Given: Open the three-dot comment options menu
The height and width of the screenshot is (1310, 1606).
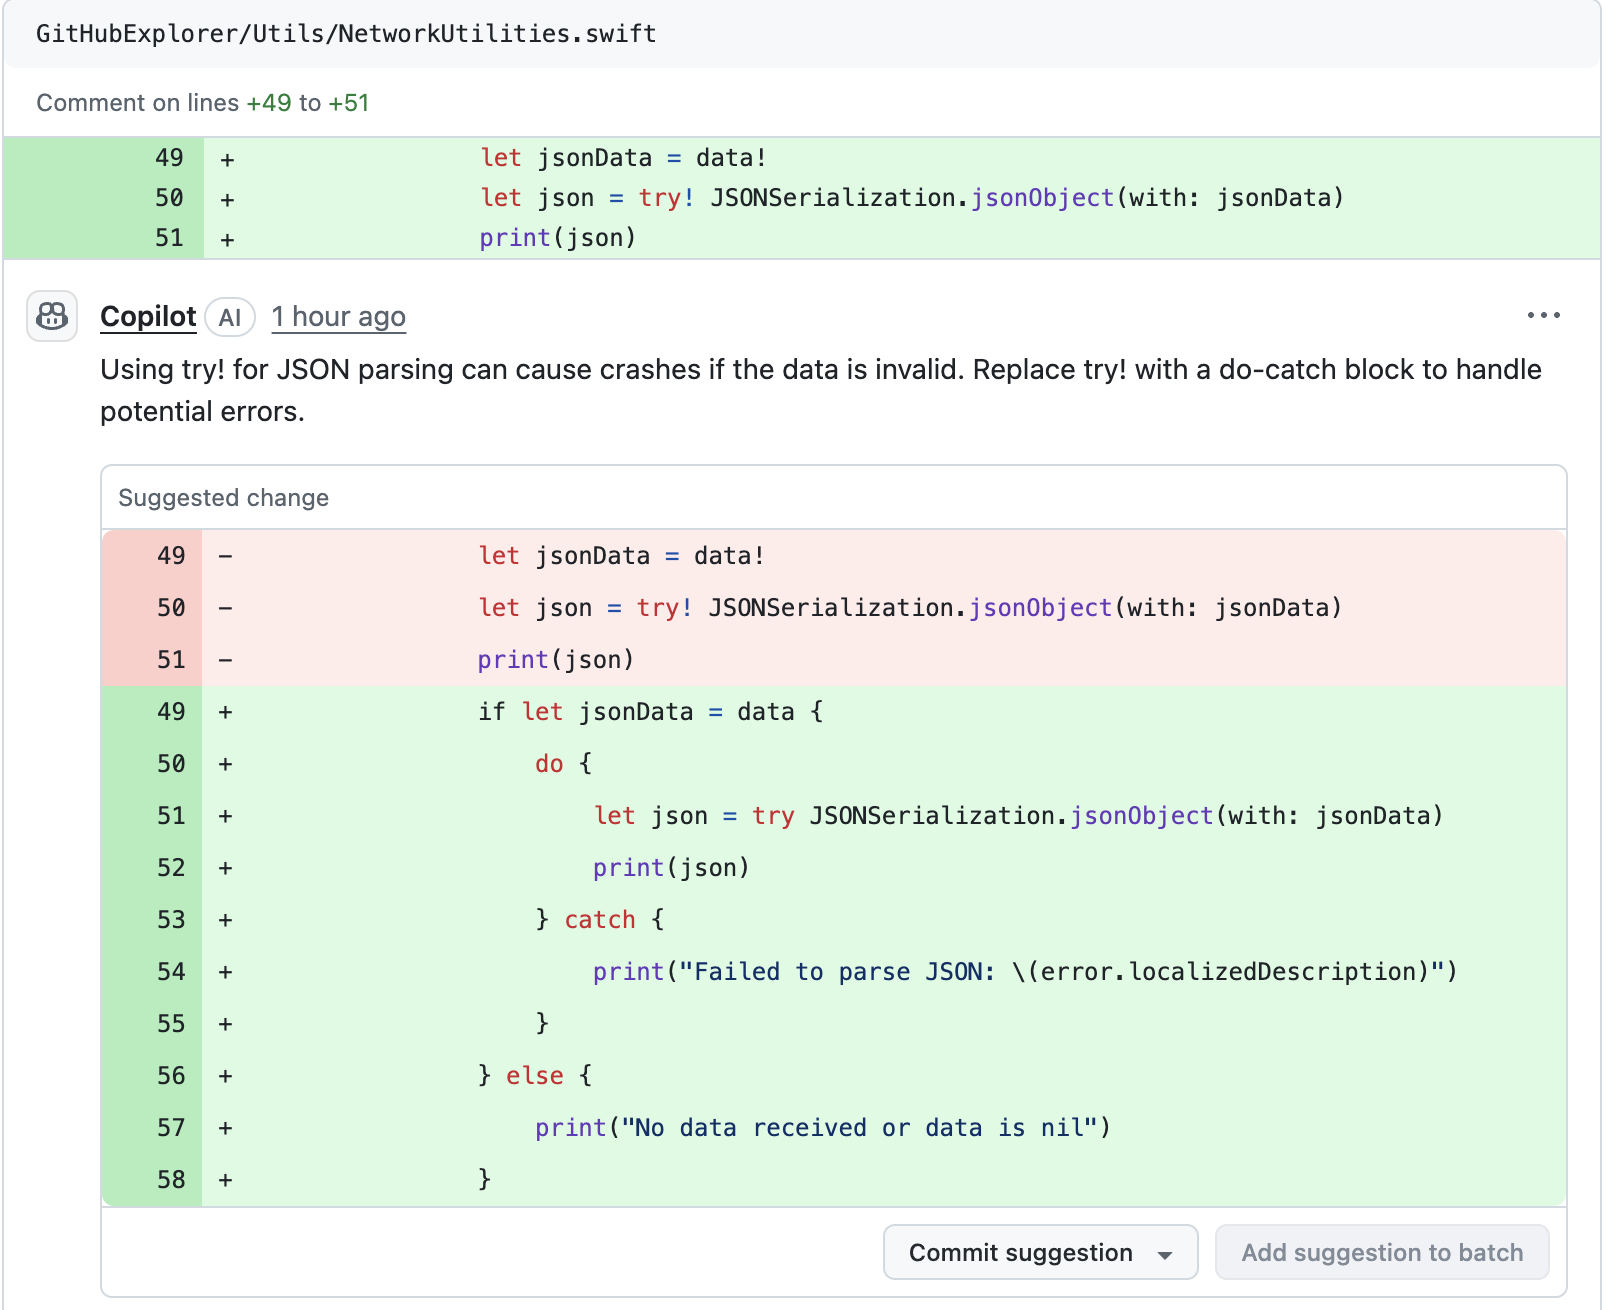Looking at the screenshot, I should (x=1543, y=316).
